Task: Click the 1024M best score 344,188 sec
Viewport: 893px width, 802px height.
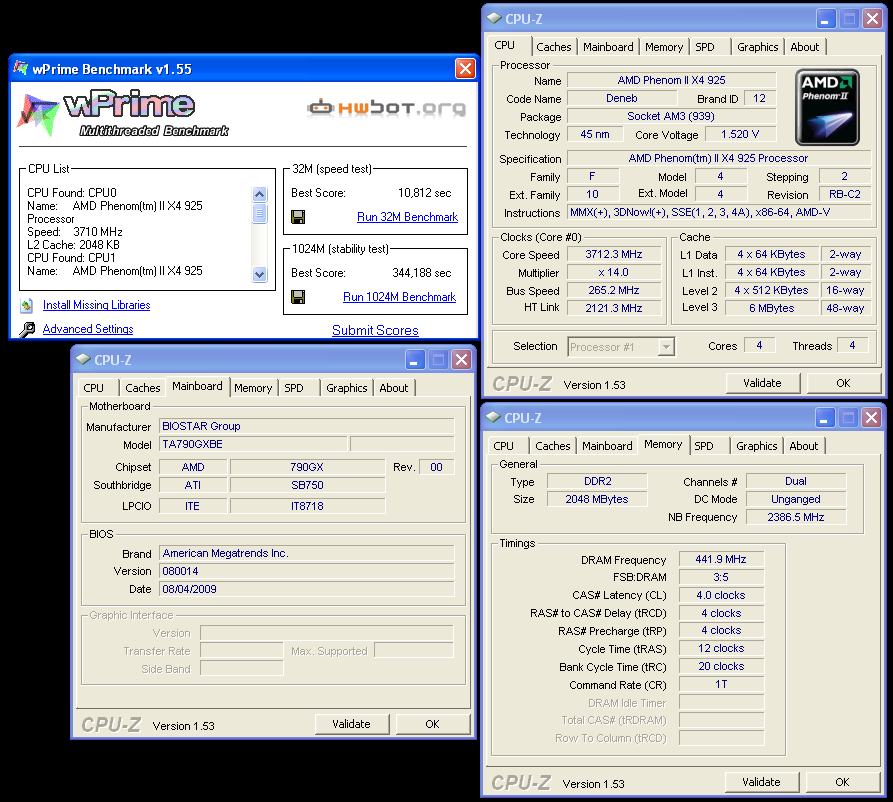Action: [421, 273]
